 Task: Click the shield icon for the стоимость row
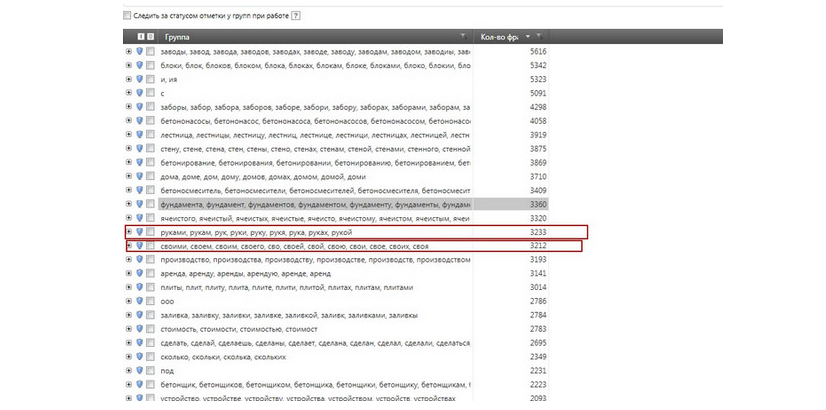tap(139, 328)
